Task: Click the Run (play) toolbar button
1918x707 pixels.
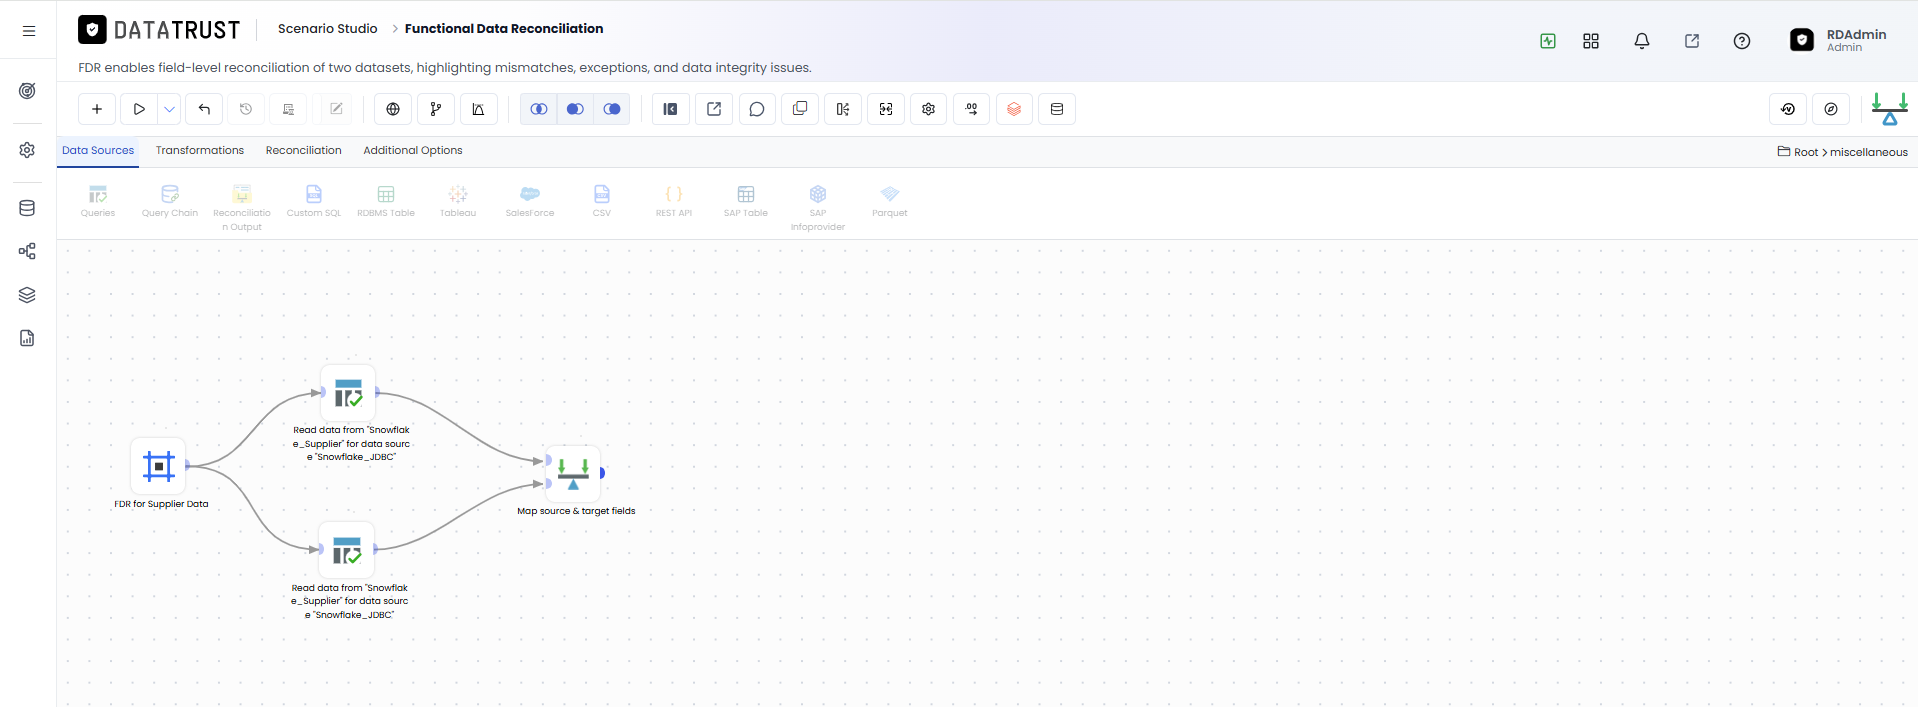Action: click(139, 109)
